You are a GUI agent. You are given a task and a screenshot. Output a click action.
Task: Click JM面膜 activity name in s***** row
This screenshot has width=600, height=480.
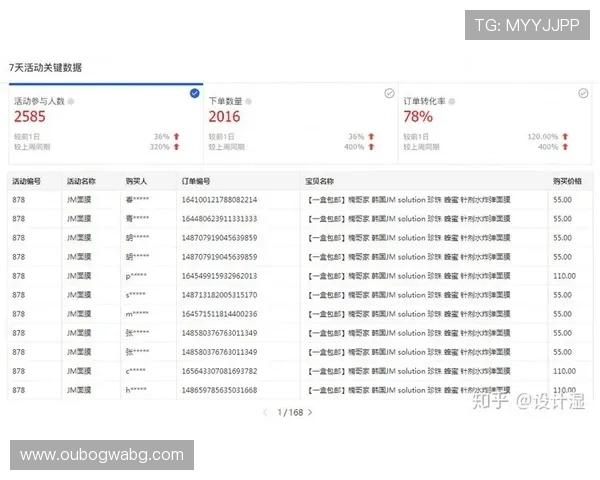click(79, 295)
